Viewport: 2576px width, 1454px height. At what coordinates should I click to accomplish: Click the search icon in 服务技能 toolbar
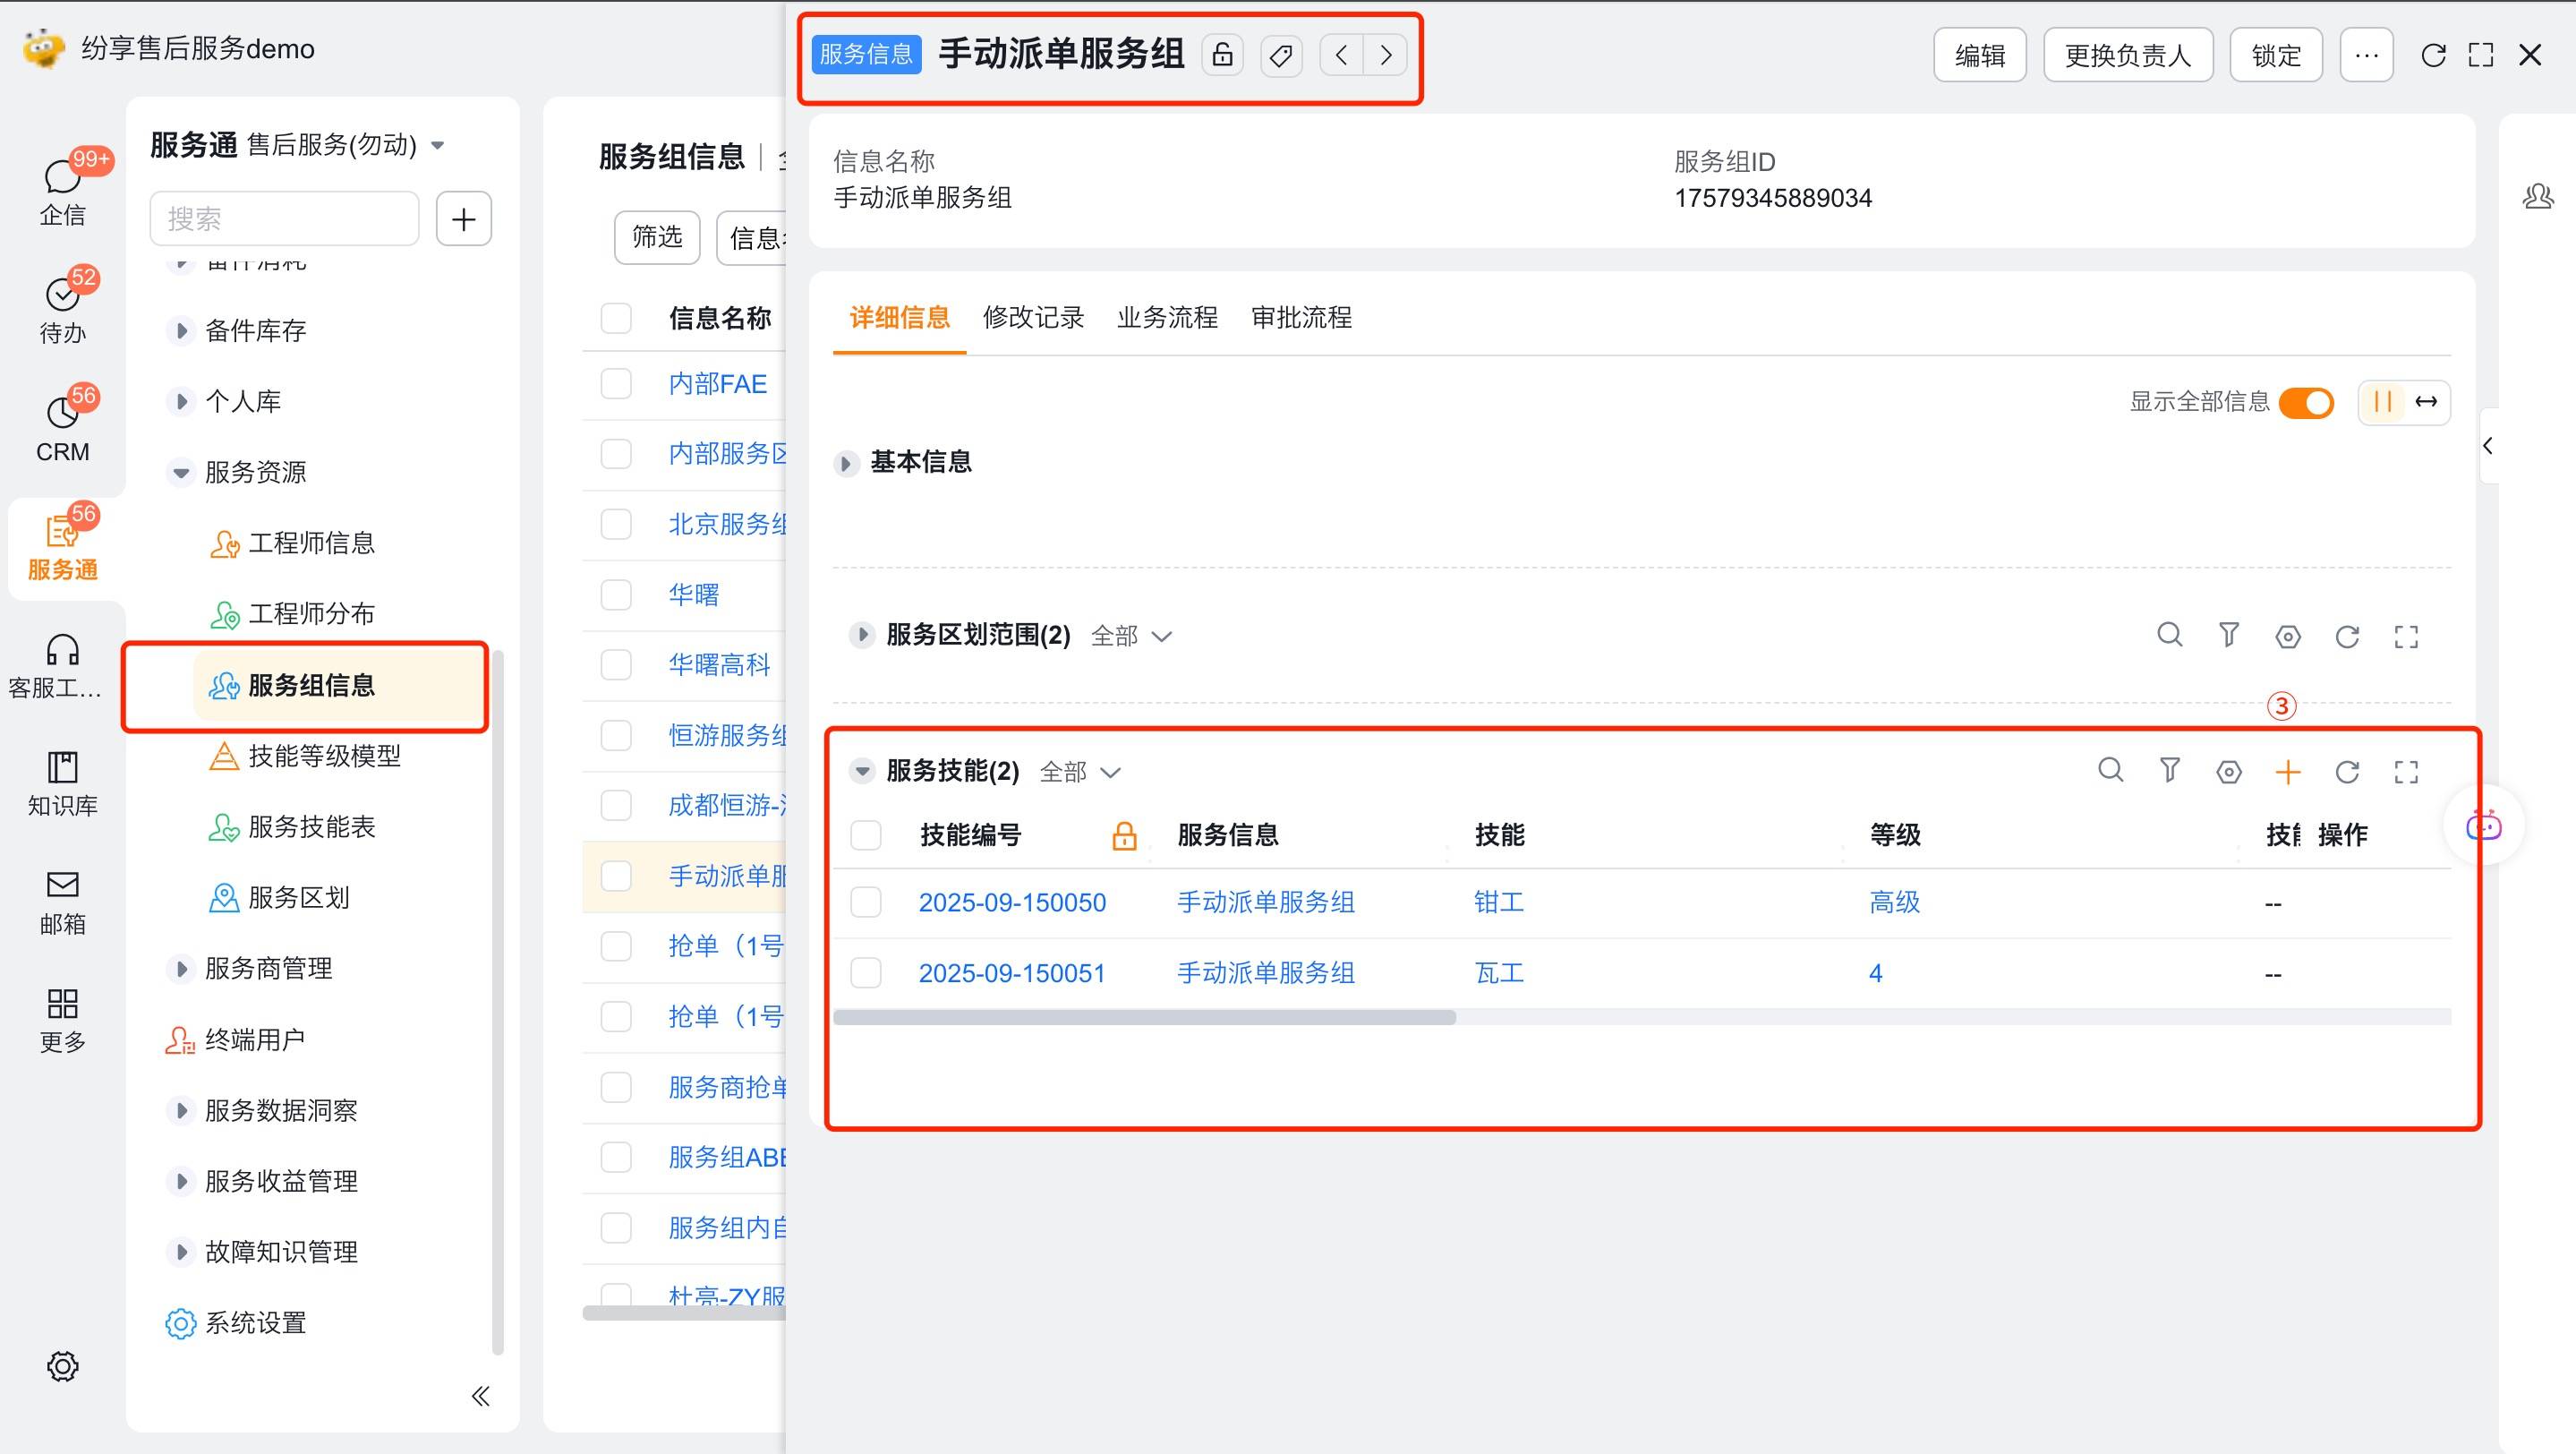[x=2110, y=770]
